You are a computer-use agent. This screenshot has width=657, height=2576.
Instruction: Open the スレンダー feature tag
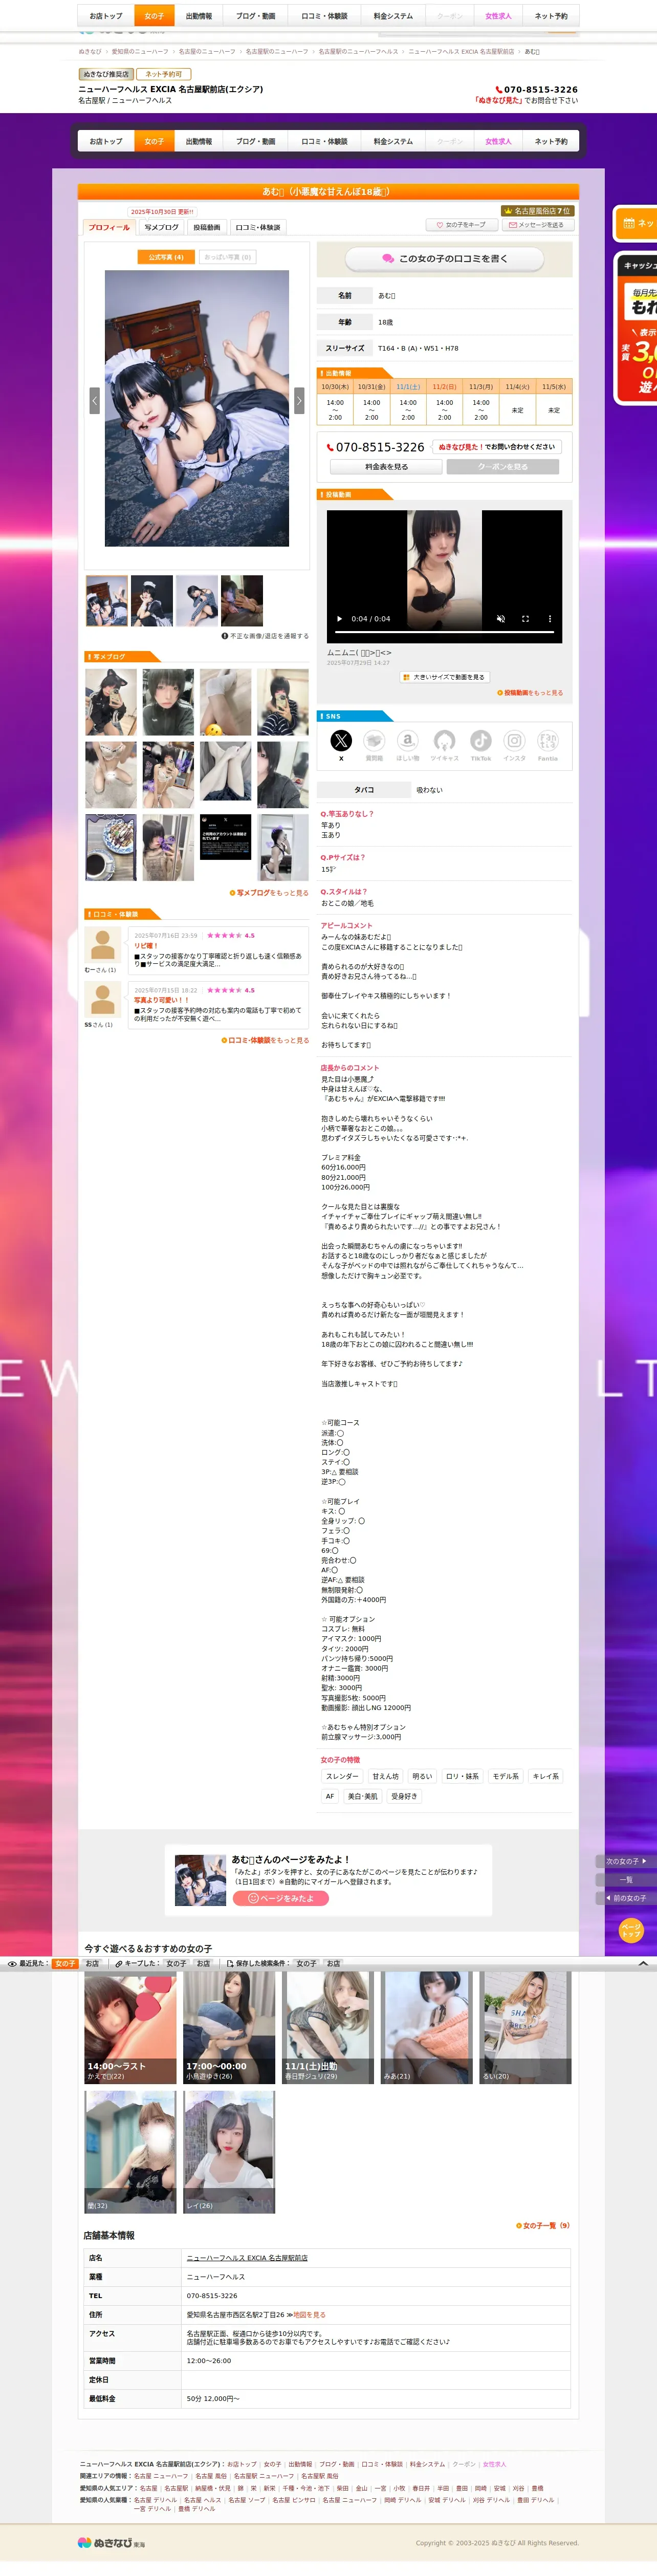click(x=342, y=1777)
